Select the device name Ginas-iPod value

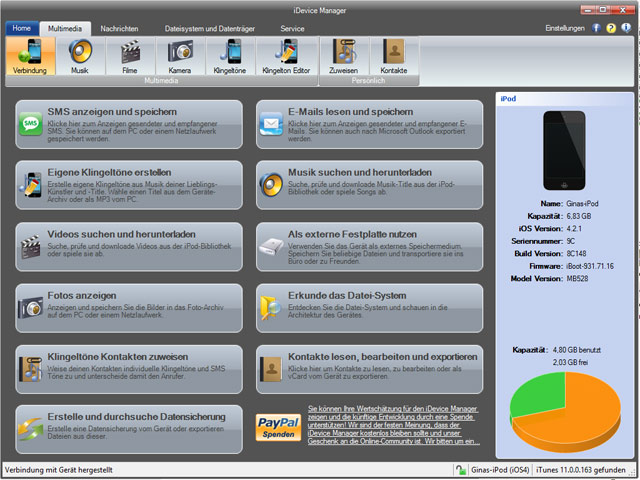coord(582,203)
